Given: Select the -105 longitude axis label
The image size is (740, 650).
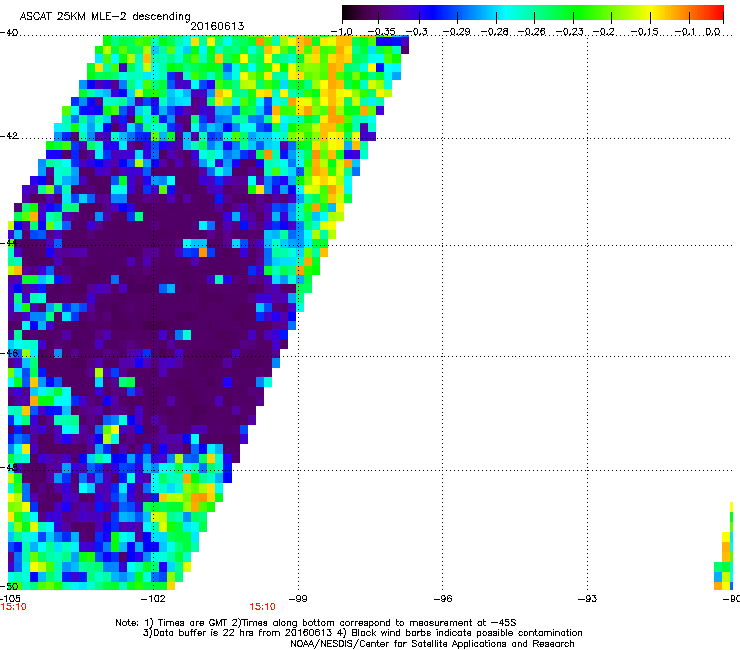Looking at the screenshot, I should coord(10,598).
